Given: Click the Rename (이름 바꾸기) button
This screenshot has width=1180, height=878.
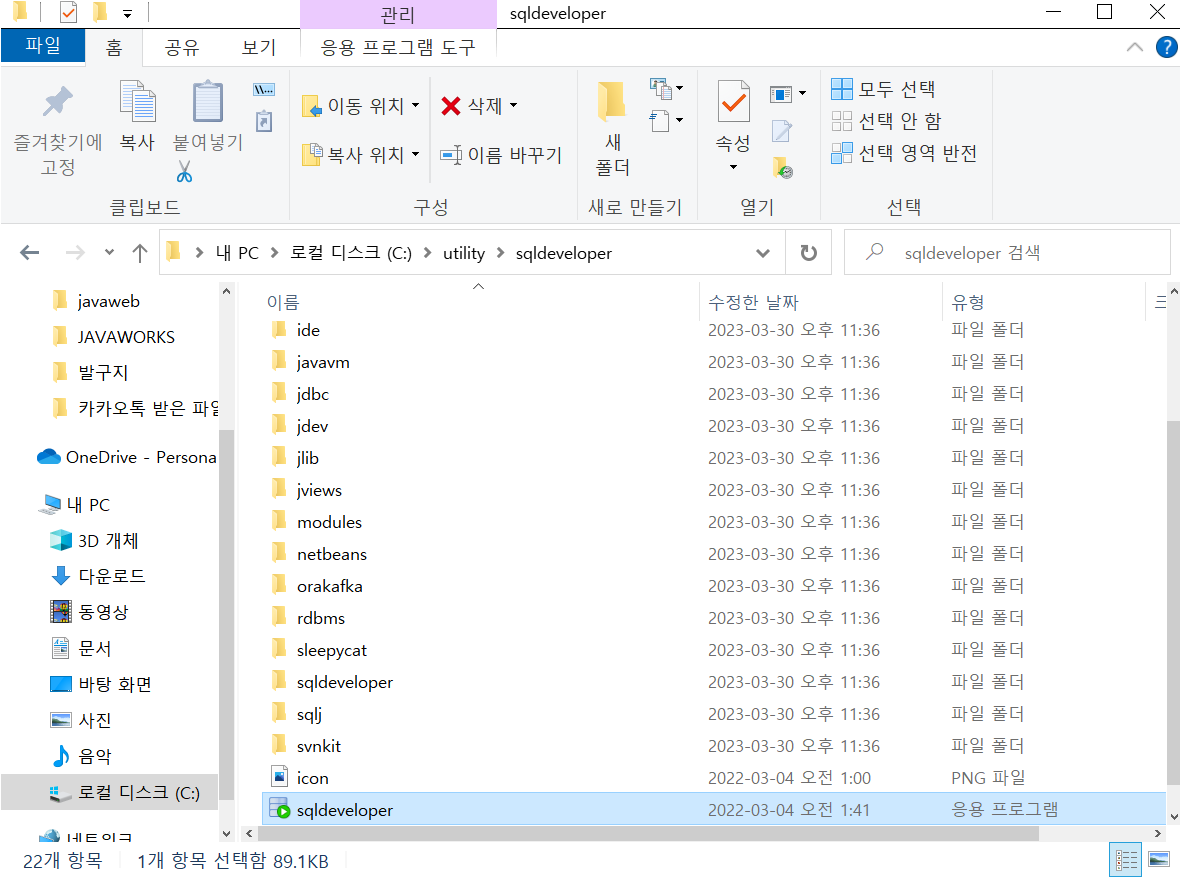Looking at the screenshot, I should [x=500, y=155].
